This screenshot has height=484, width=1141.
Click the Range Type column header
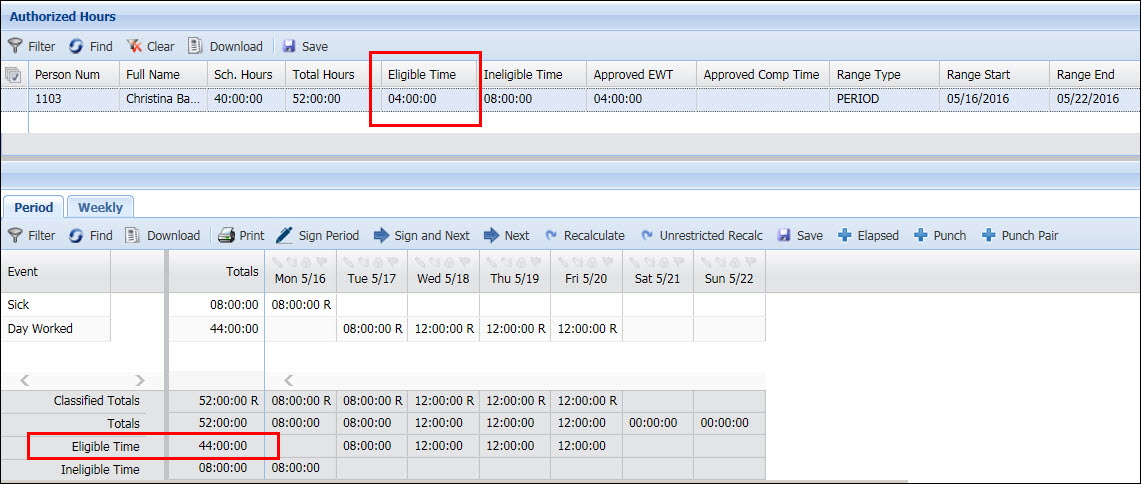tap(868, 75)
